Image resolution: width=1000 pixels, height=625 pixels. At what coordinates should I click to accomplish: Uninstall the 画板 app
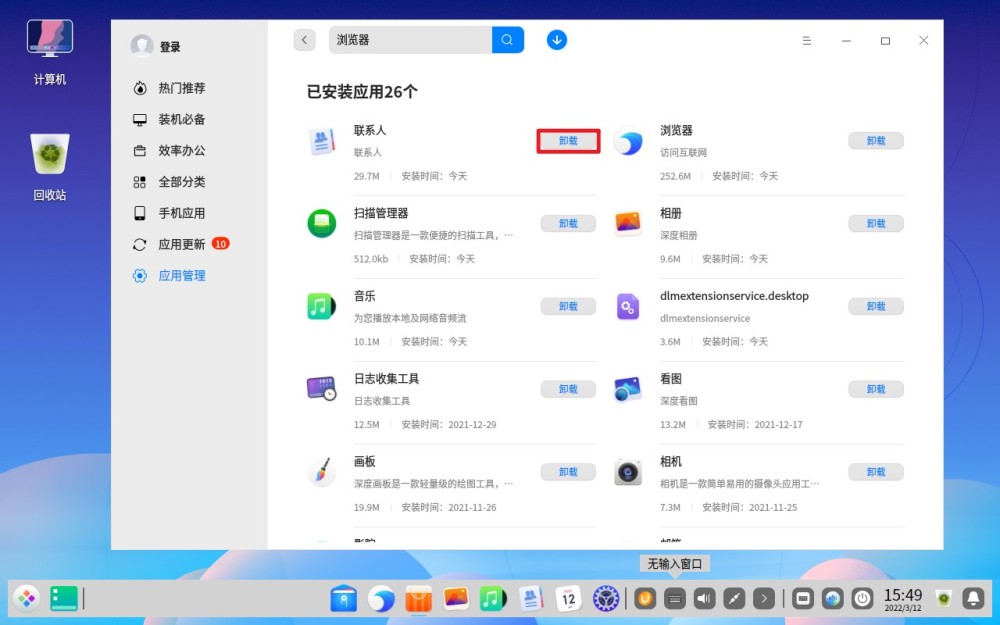(x=568, y=472)
